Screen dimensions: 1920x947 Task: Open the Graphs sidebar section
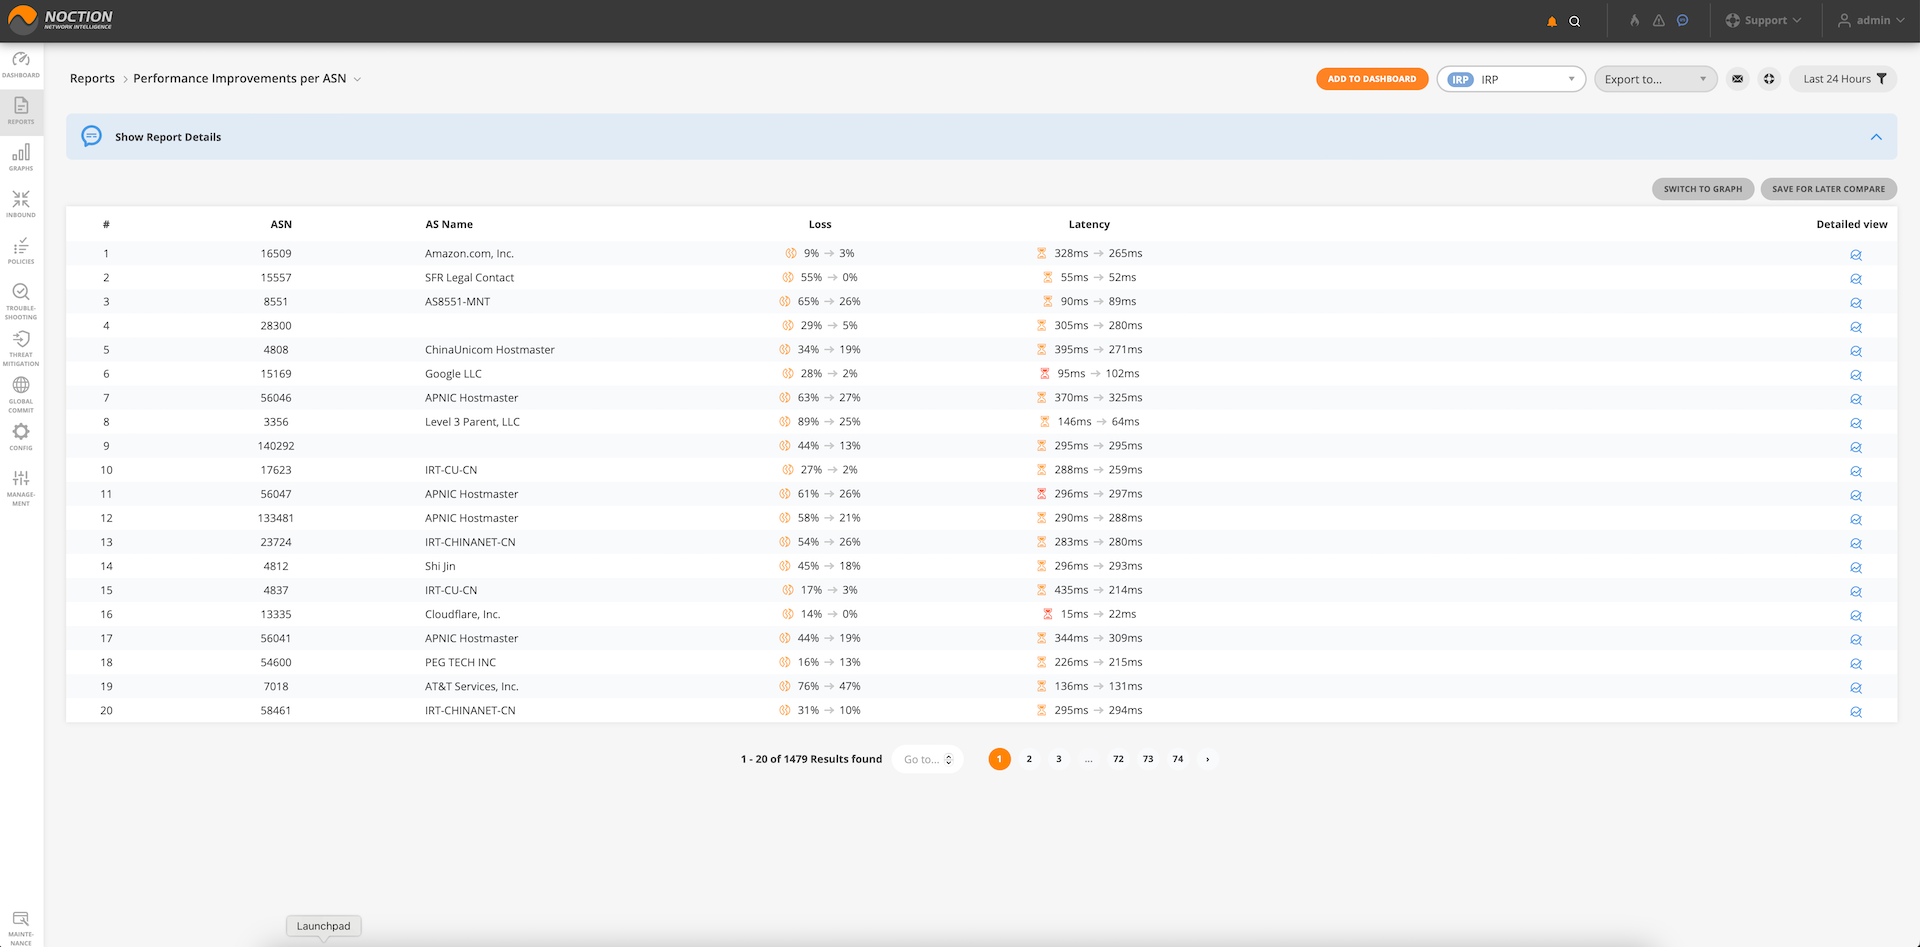point(21,157)
